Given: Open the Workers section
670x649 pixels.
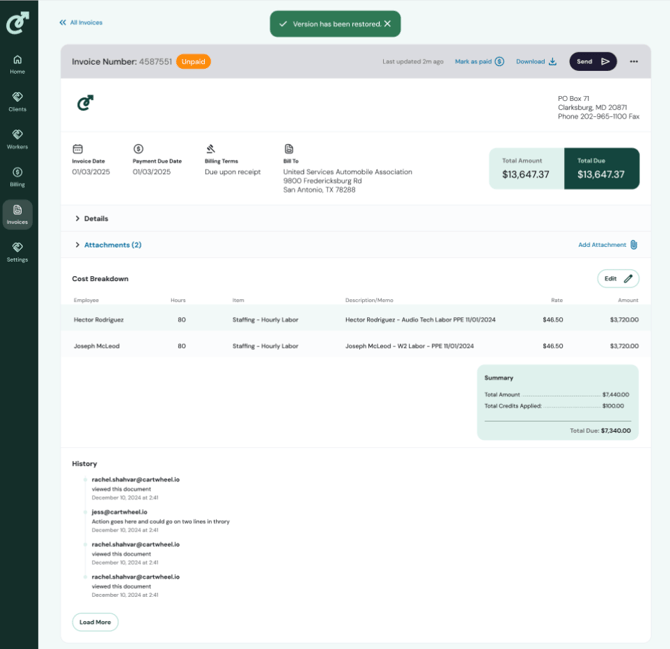Looking at the screenshot, I should pos(17,139).
